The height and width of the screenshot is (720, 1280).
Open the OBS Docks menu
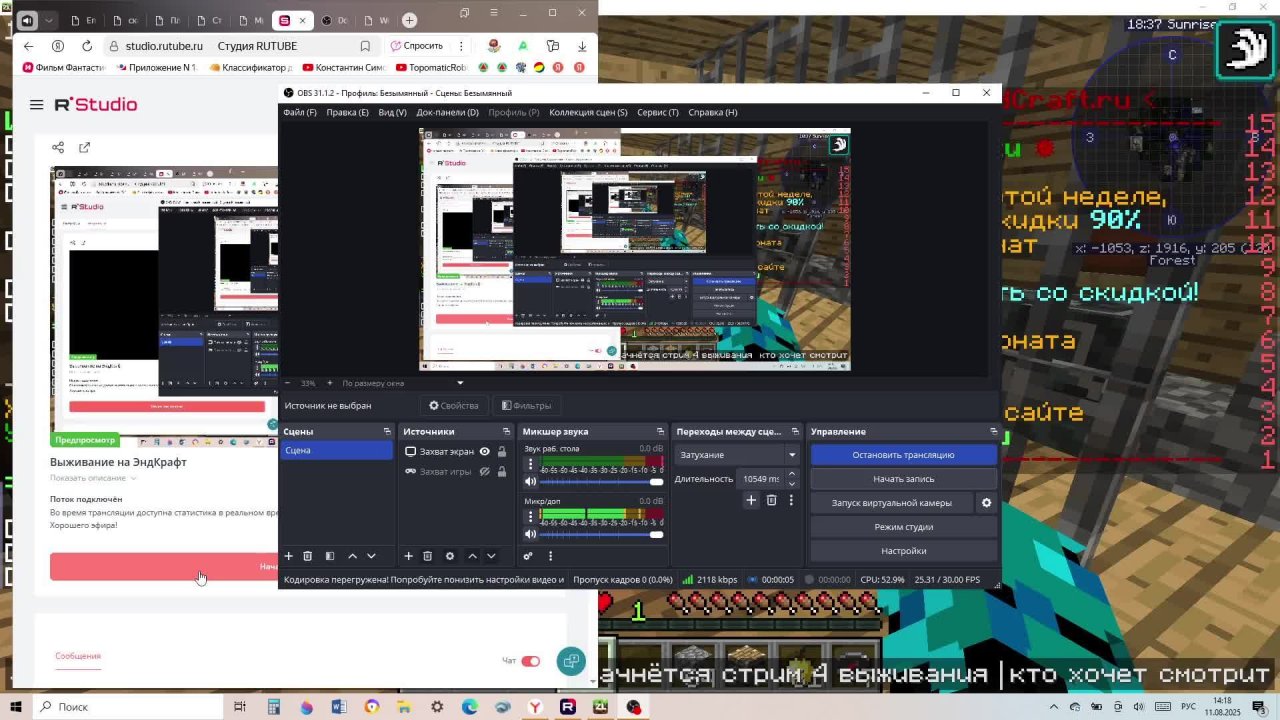(447, 112)
